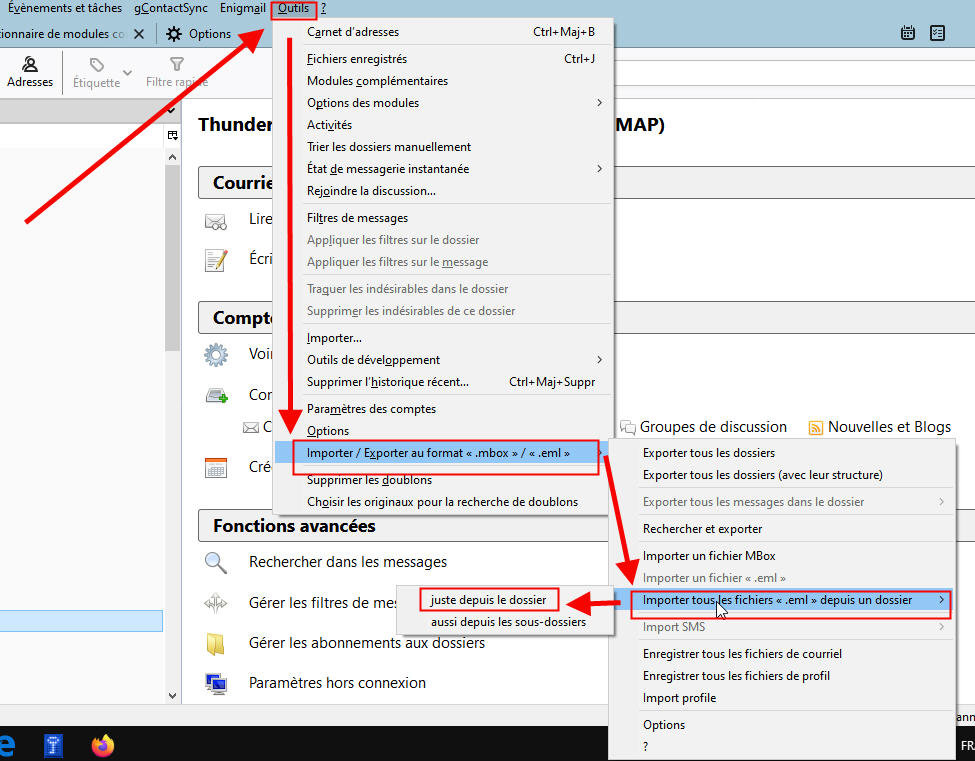Image resolution: width=975 pixels, height=761 pixels.
Task: Choose Enregistrer tous les fichiers de courriel
Action: [782, 654]
